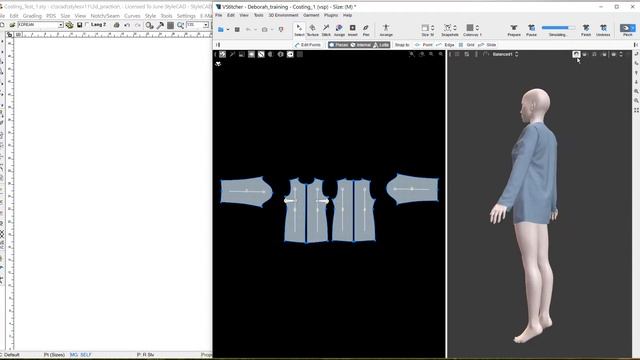Open the Size M selector
Viewport: 640px width, 360px height.
tap(427, 29)
